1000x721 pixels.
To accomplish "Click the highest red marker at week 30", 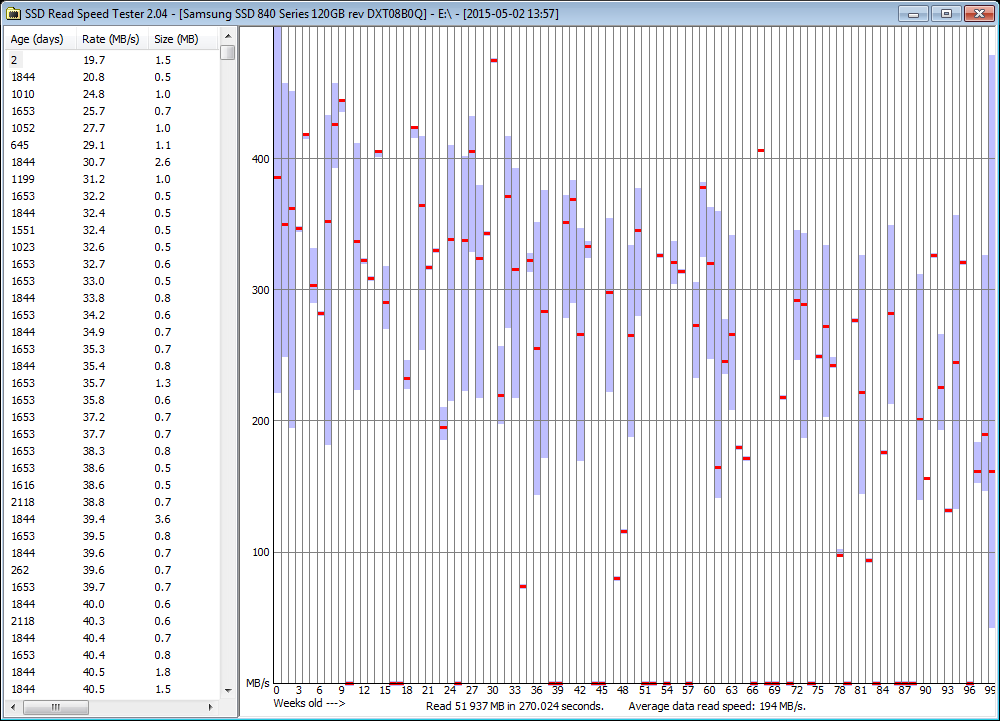I will click(x=494, y=60).
